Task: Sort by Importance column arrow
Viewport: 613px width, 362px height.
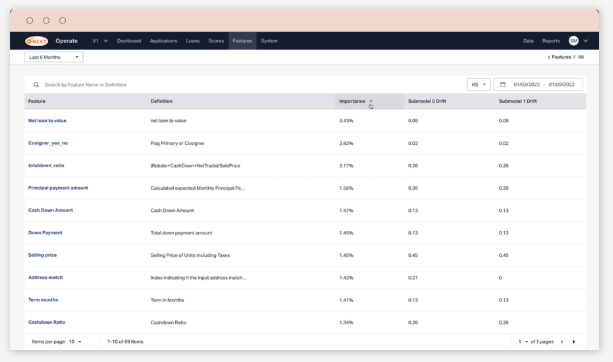Action: pyautogui.click(x=371, y=101)
